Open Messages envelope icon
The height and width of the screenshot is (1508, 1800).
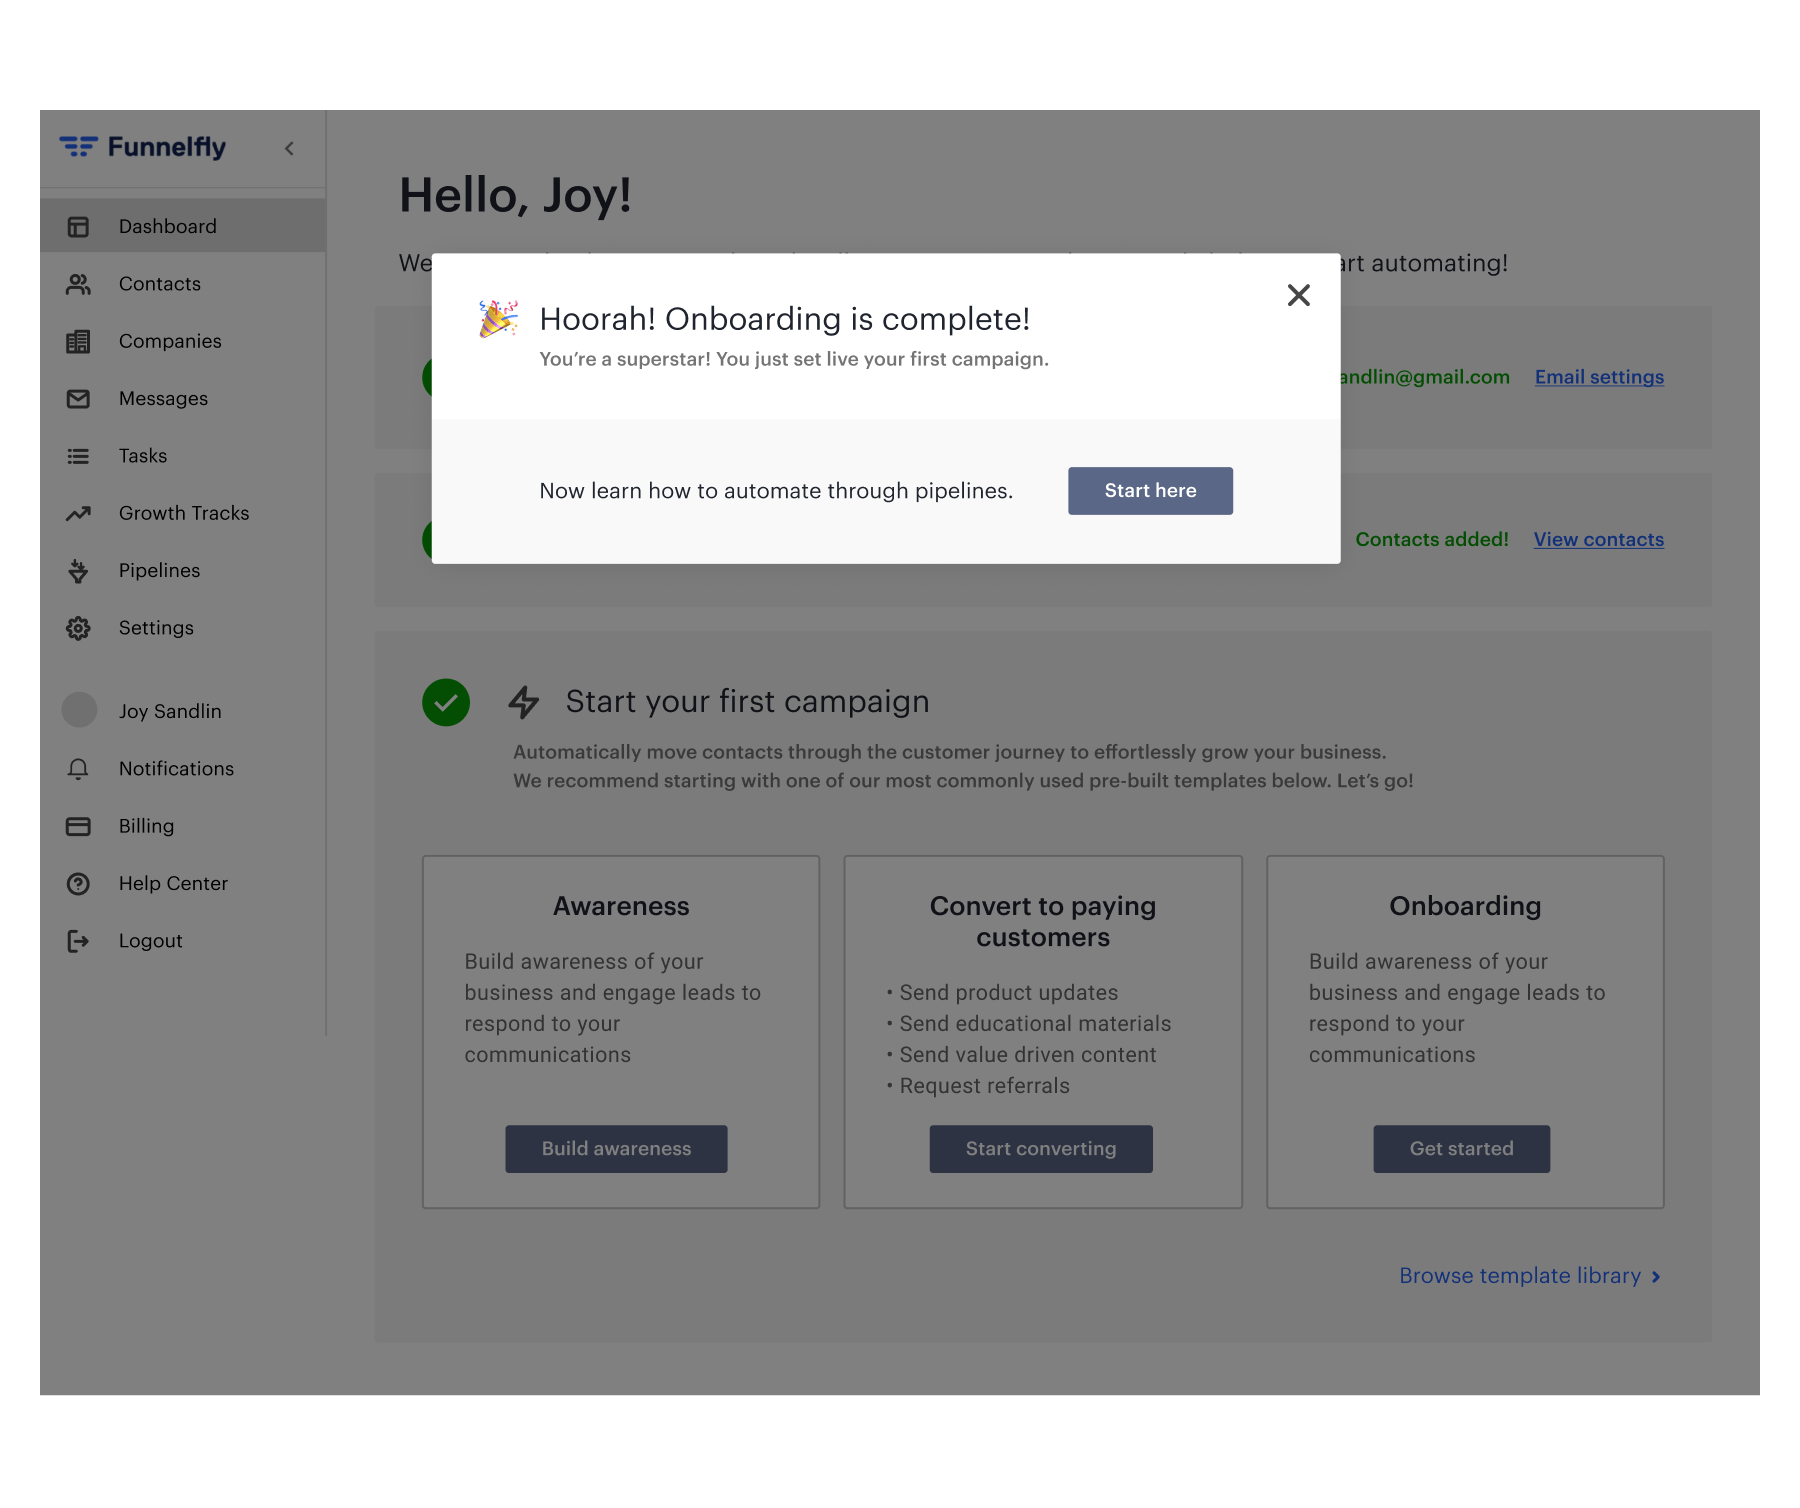pyautogui.click(x=78, y=399)
